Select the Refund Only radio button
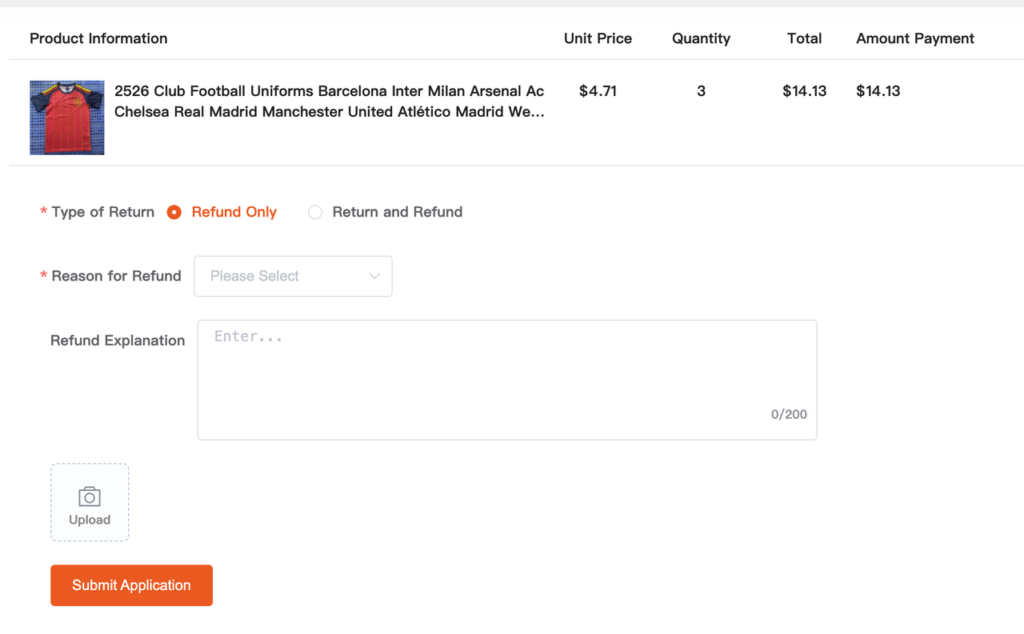 tap(174, 212)
